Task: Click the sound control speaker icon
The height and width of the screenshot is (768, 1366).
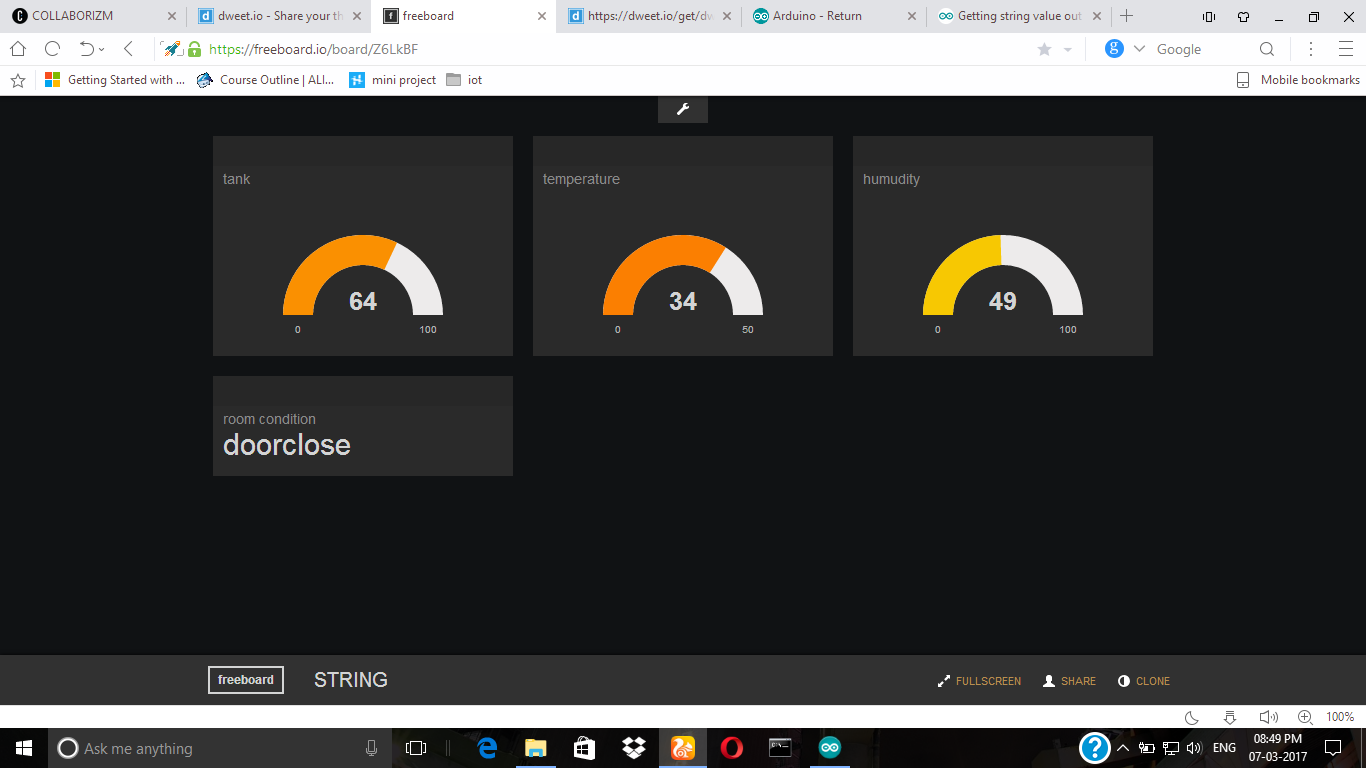Action: (1267, 716)
